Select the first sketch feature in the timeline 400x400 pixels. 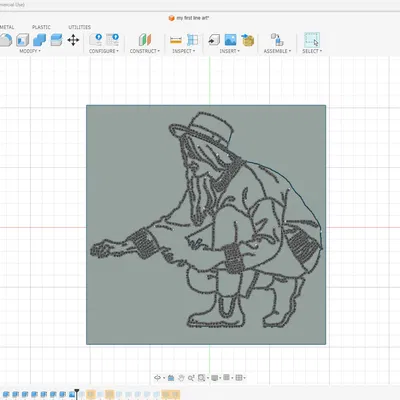pyautogui.click(x=6, y=395)
